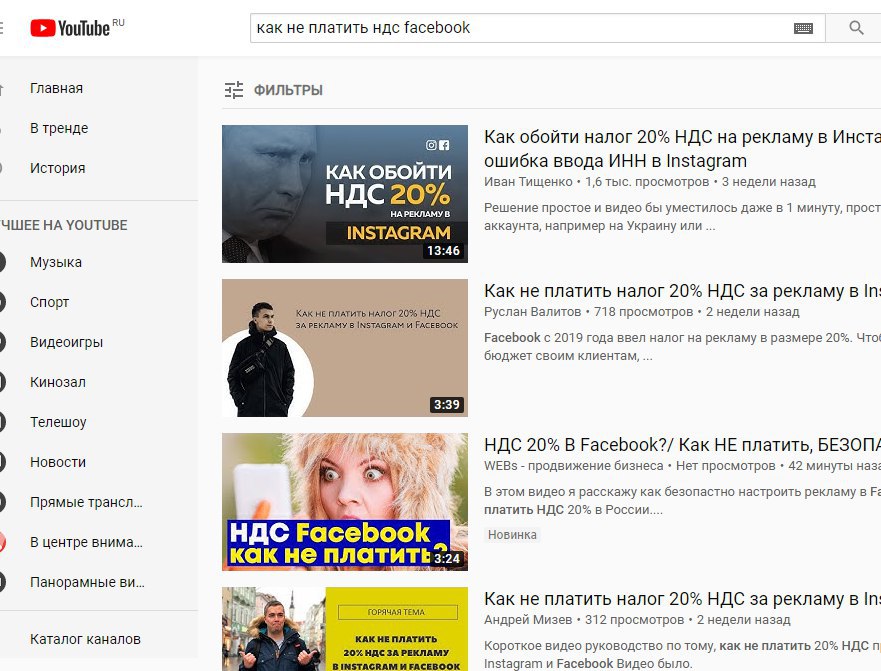Open the on-screen keyboard icon in search box
This screenshot has height=671, width=881.
click(x=803, y=28)
